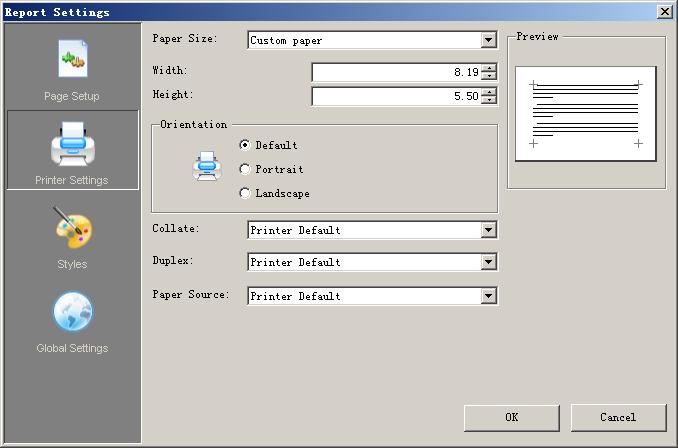
Task: Open the Global Settings globe icon
Action: 72,313
